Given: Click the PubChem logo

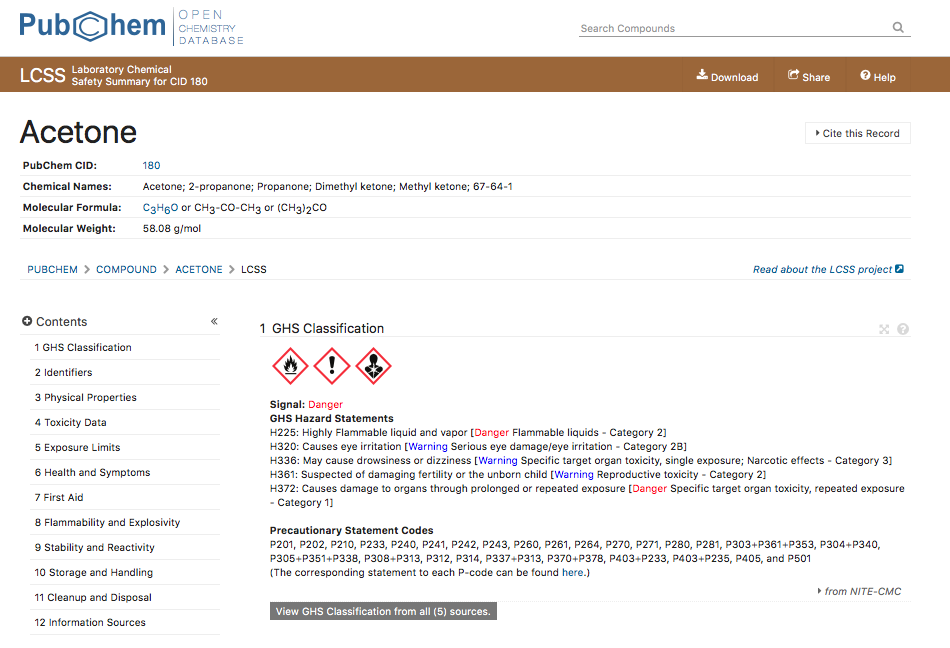Looking at the screenshot, I should coord(92,25).
